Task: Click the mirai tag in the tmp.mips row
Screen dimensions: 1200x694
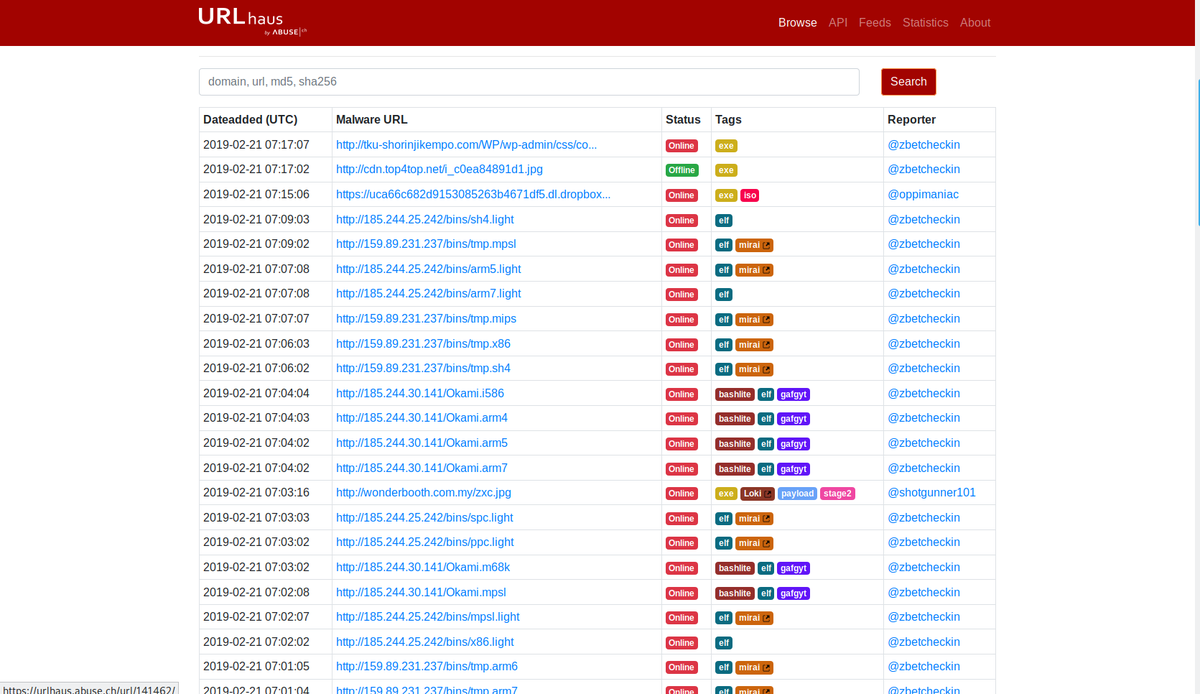Action: click(x=754, y=320)
